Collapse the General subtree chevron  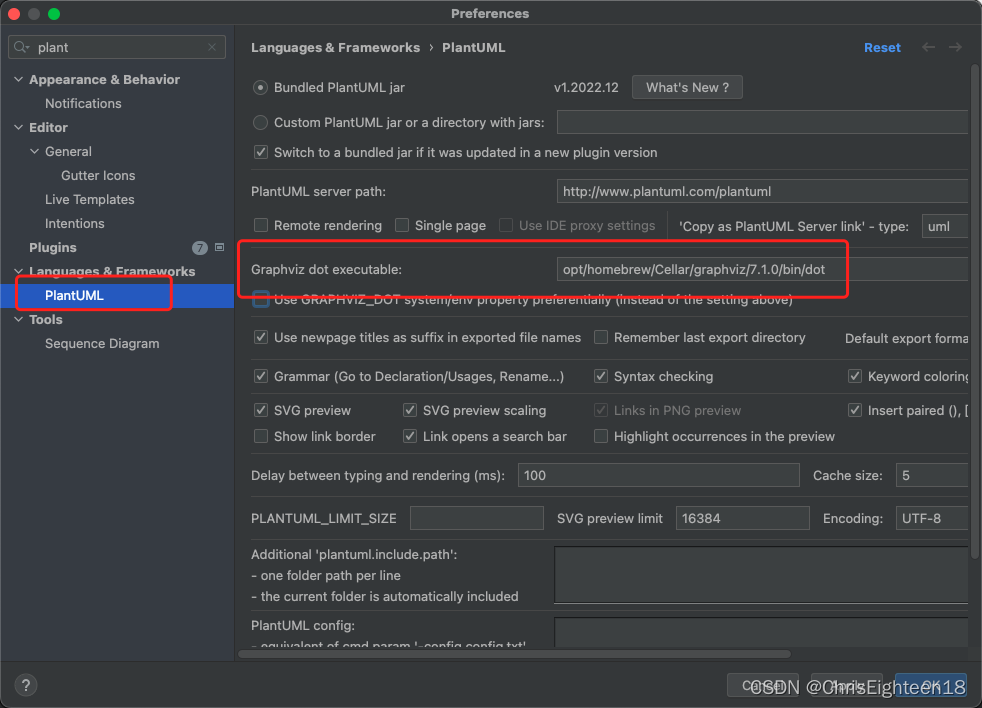pyautogui.click(x=34, y=152)
